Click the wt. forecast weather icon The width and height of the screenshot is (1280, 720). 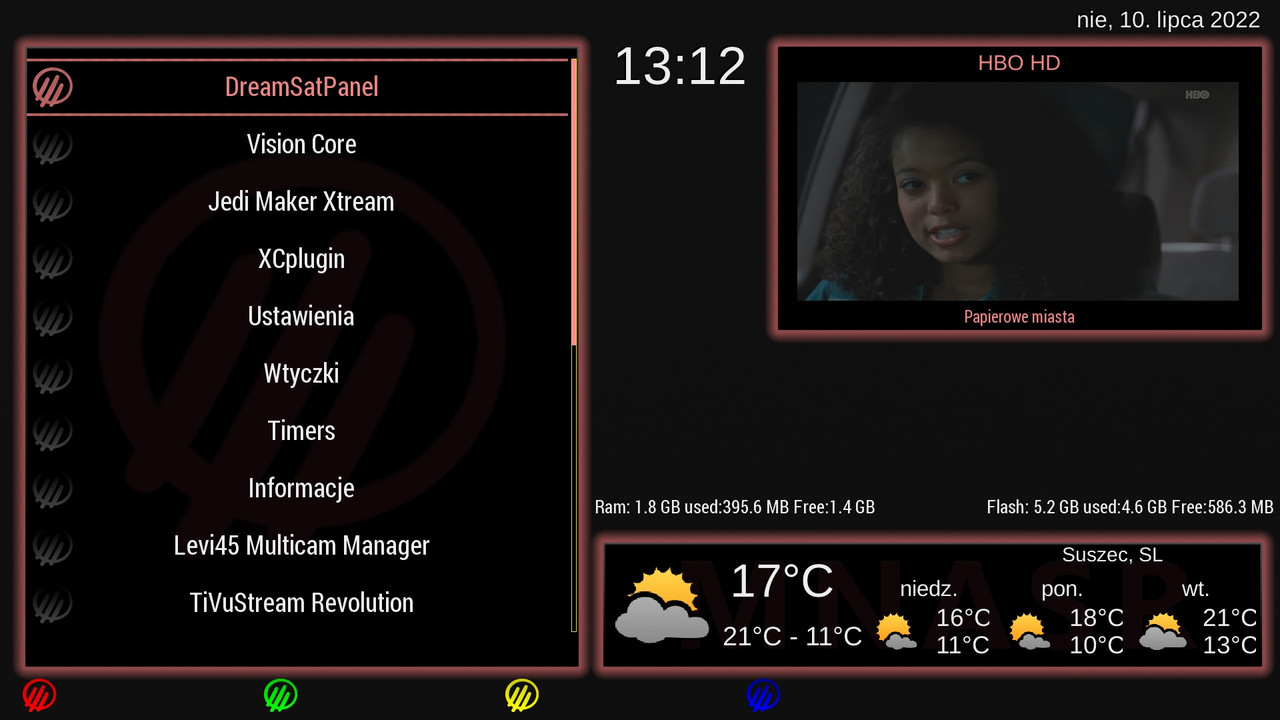[1162, 632]
